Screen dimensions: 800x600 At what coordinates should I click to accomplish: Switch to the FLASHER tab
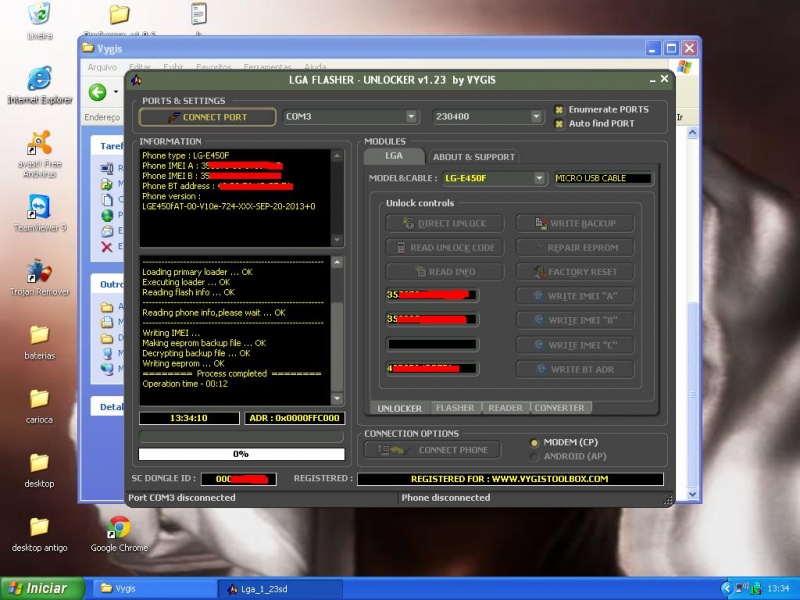455,408
